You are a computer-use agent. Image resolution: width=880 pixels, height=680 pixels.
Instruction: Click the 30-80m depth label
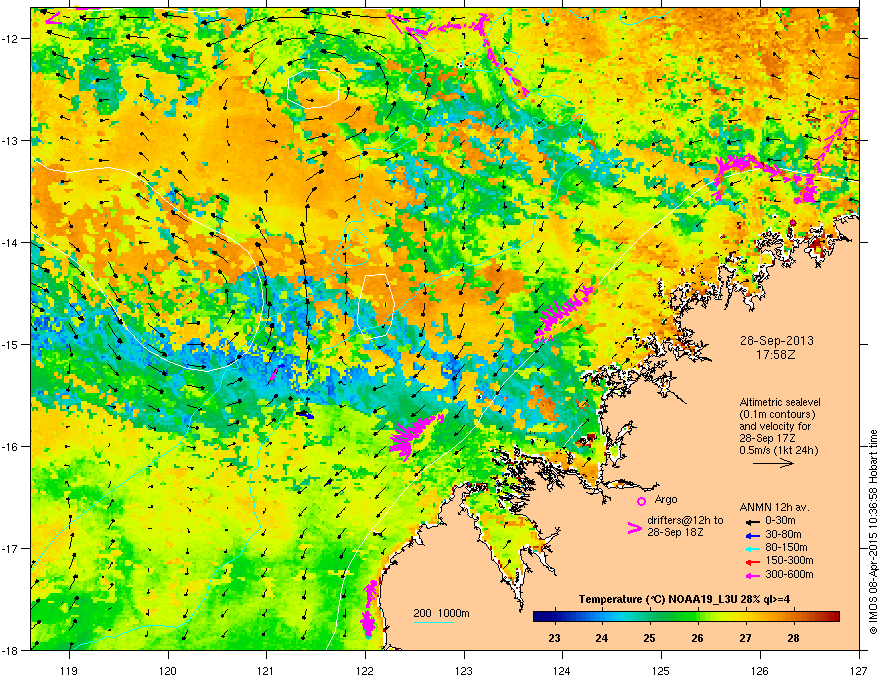[783, 534]
